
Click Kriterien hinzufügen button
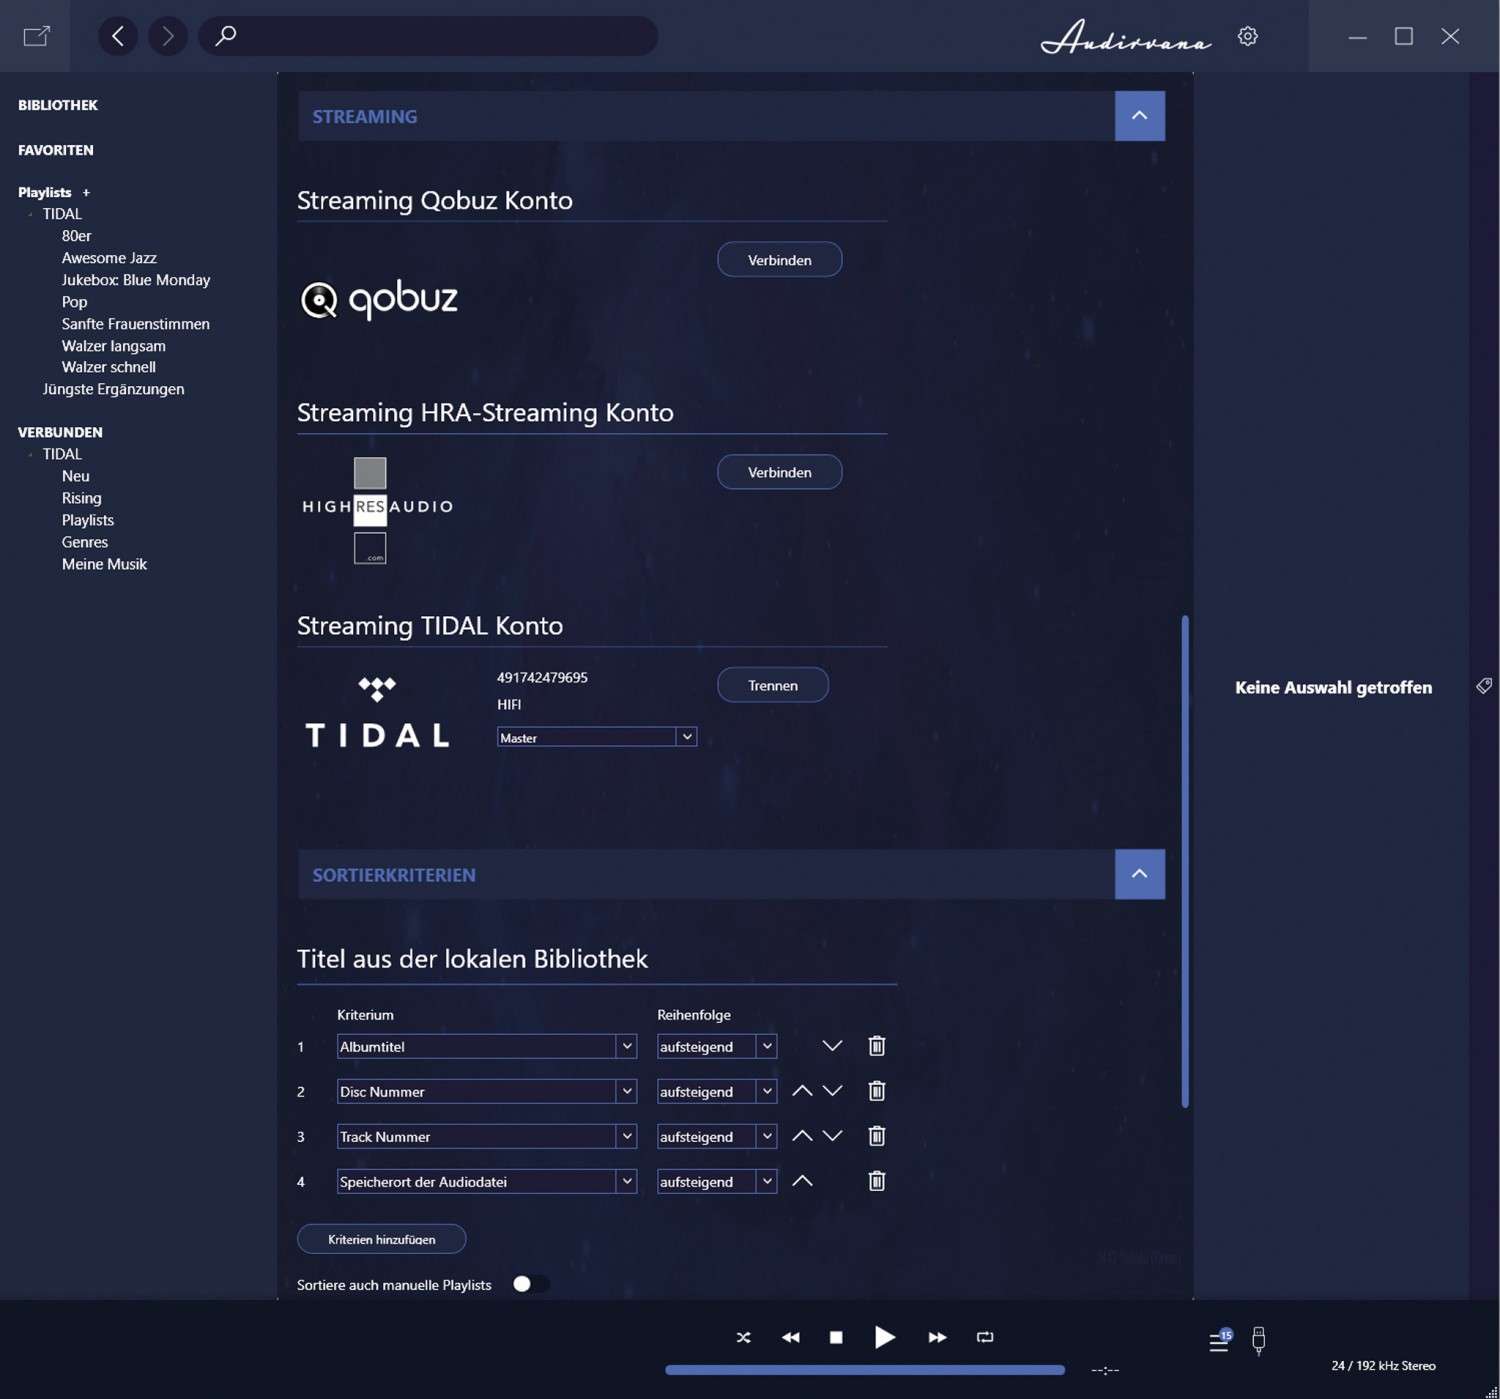pyautogui.click(x=382, y=1239)
